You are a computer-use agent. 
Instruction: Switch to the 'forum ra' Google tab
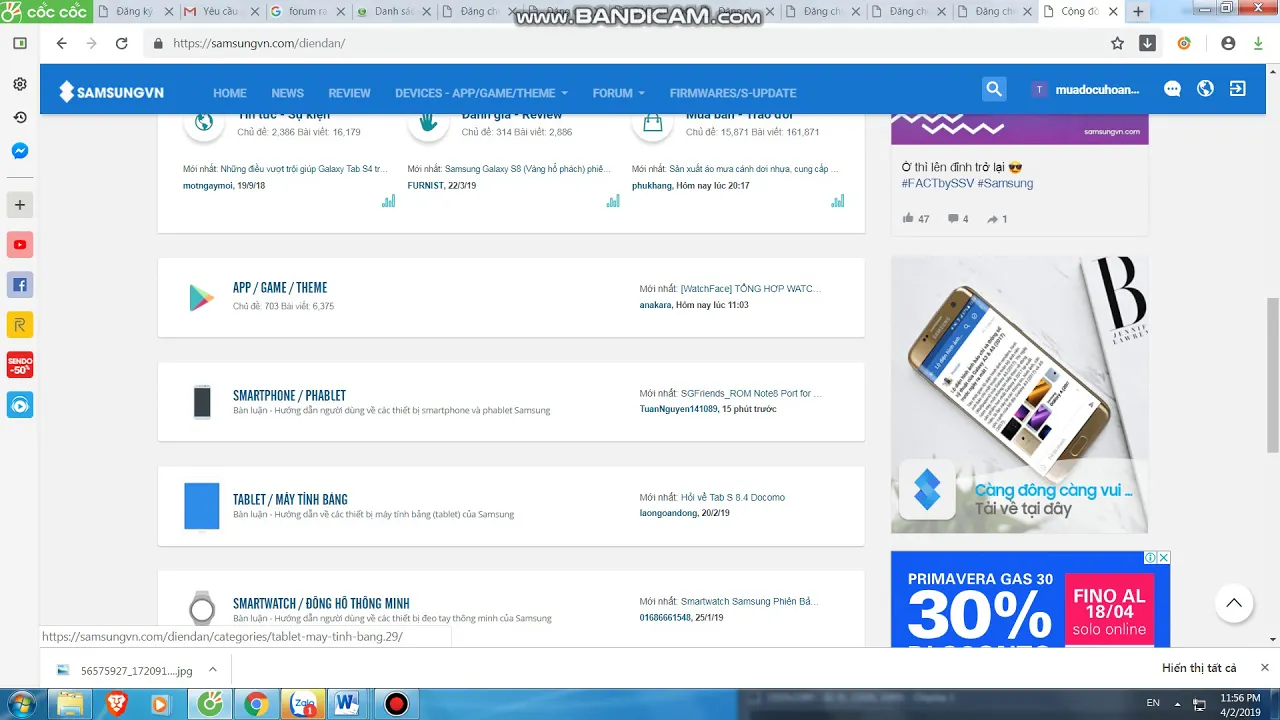click(x=306, y=12)
